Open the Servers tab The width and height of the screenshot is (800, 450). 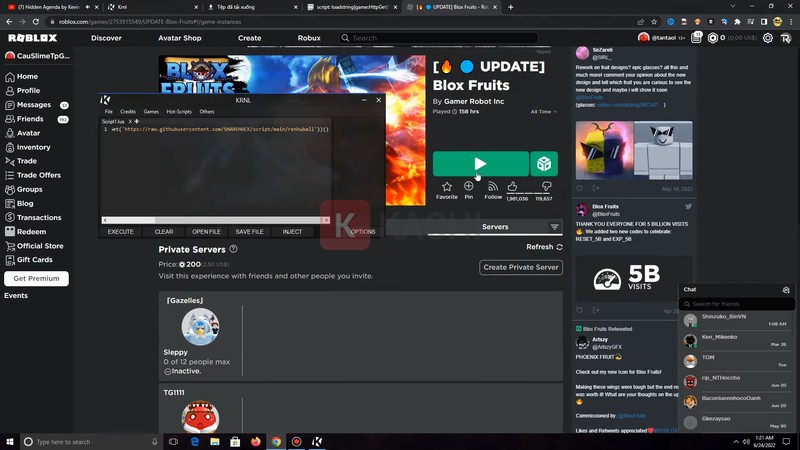coord(495,227)
